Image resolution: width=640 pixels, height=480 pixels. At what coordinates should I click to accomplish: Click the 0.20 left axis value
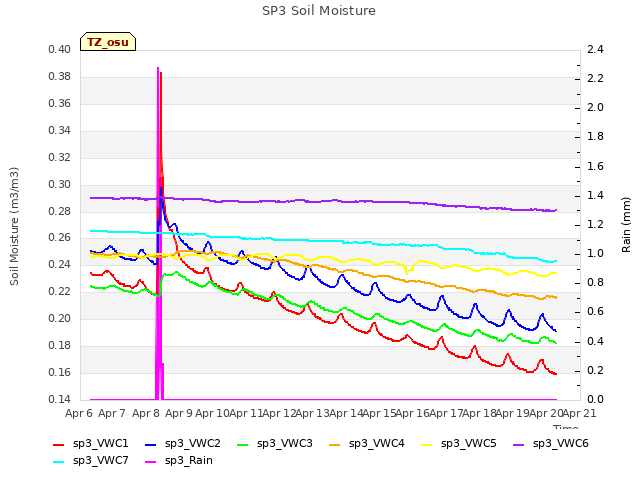(60, 318)
